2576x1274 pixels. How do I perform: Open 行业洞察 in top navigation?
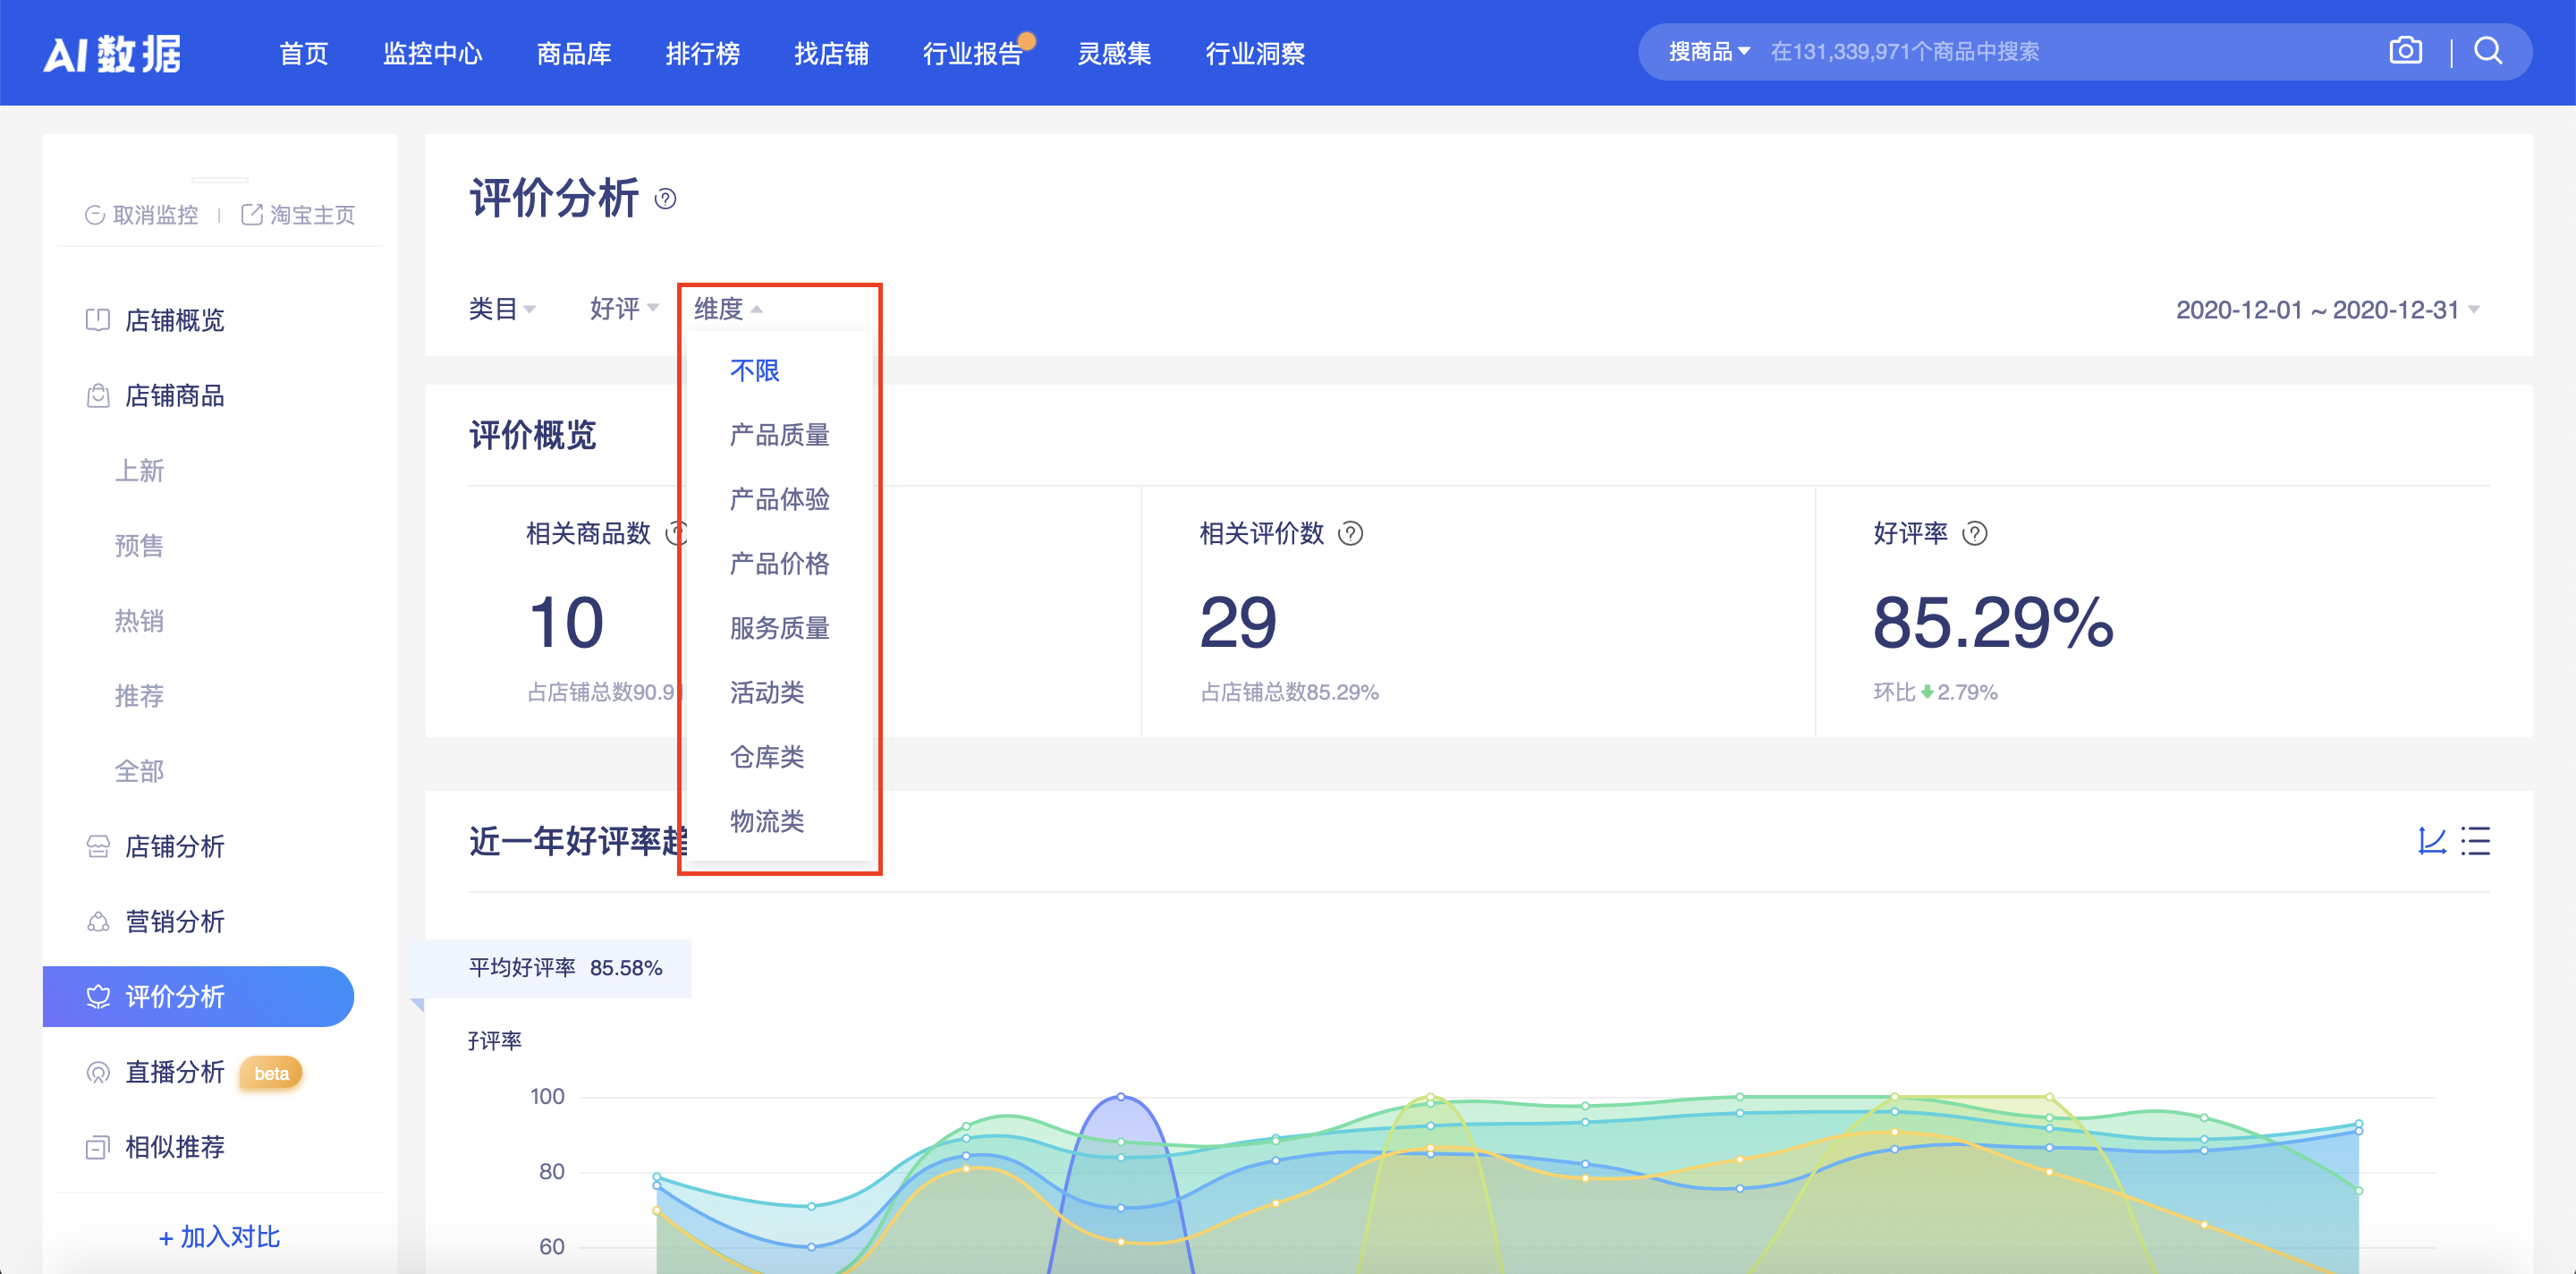pyautogui.click(x=1255, y=53)
